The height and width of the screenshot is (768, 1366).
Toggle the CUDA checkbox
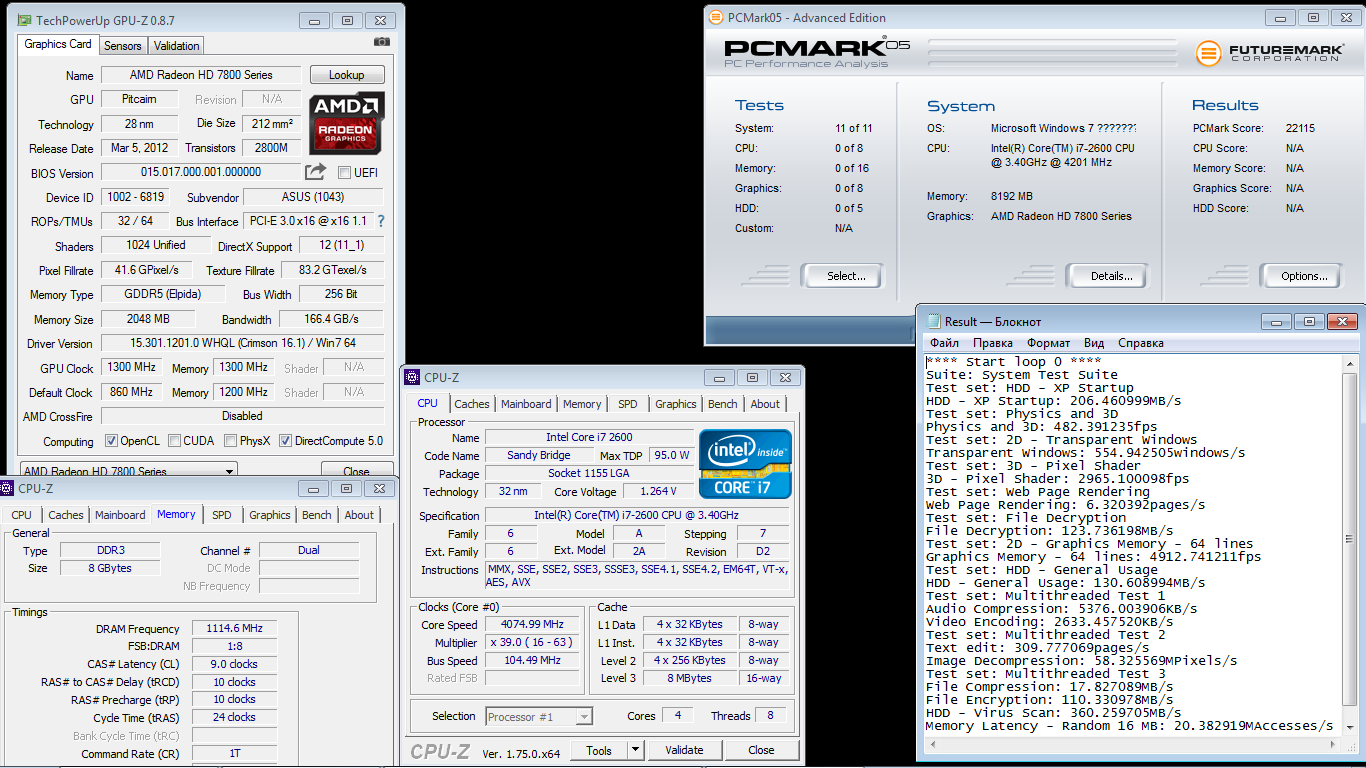pyautogui.click(x=175, y=441)
